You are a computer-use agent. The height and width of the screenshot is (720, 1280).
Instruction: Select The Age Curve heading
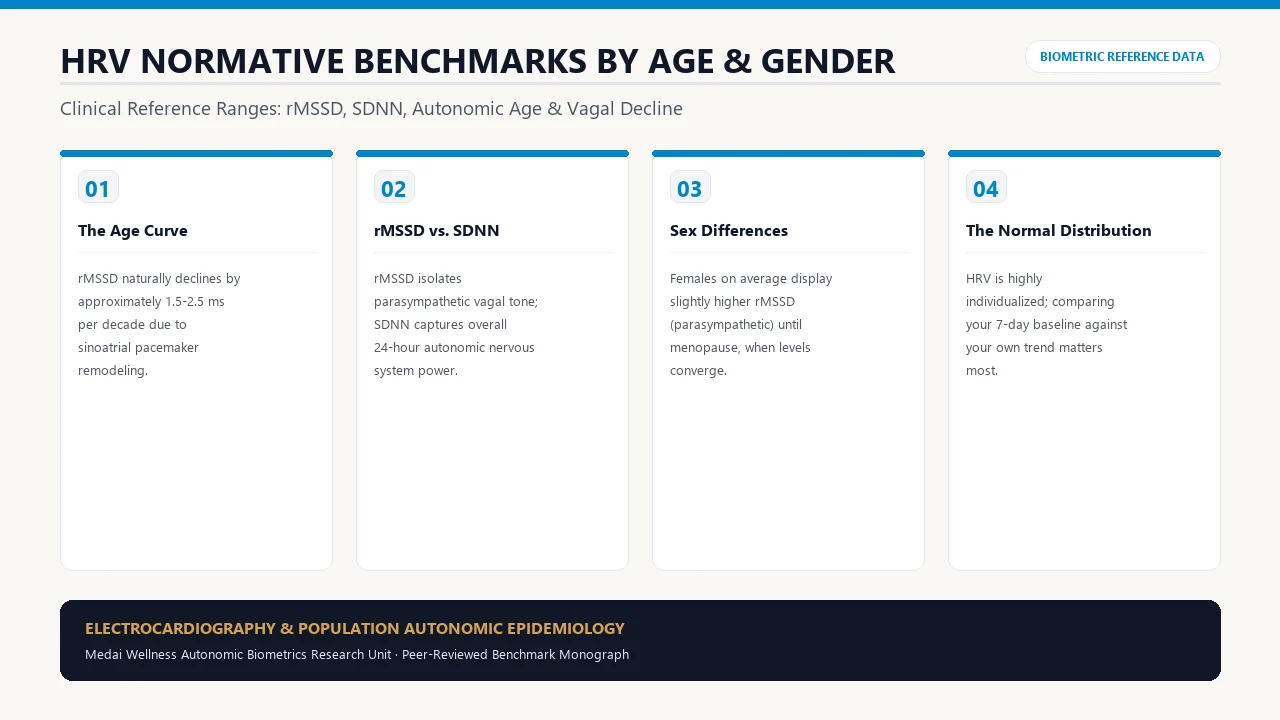tap(133, 231)
